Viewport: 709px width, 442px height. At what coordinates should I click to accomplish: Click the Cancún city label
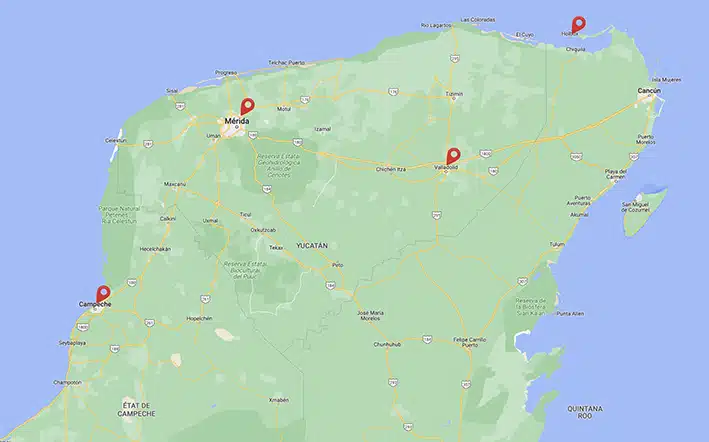point(648,91)
